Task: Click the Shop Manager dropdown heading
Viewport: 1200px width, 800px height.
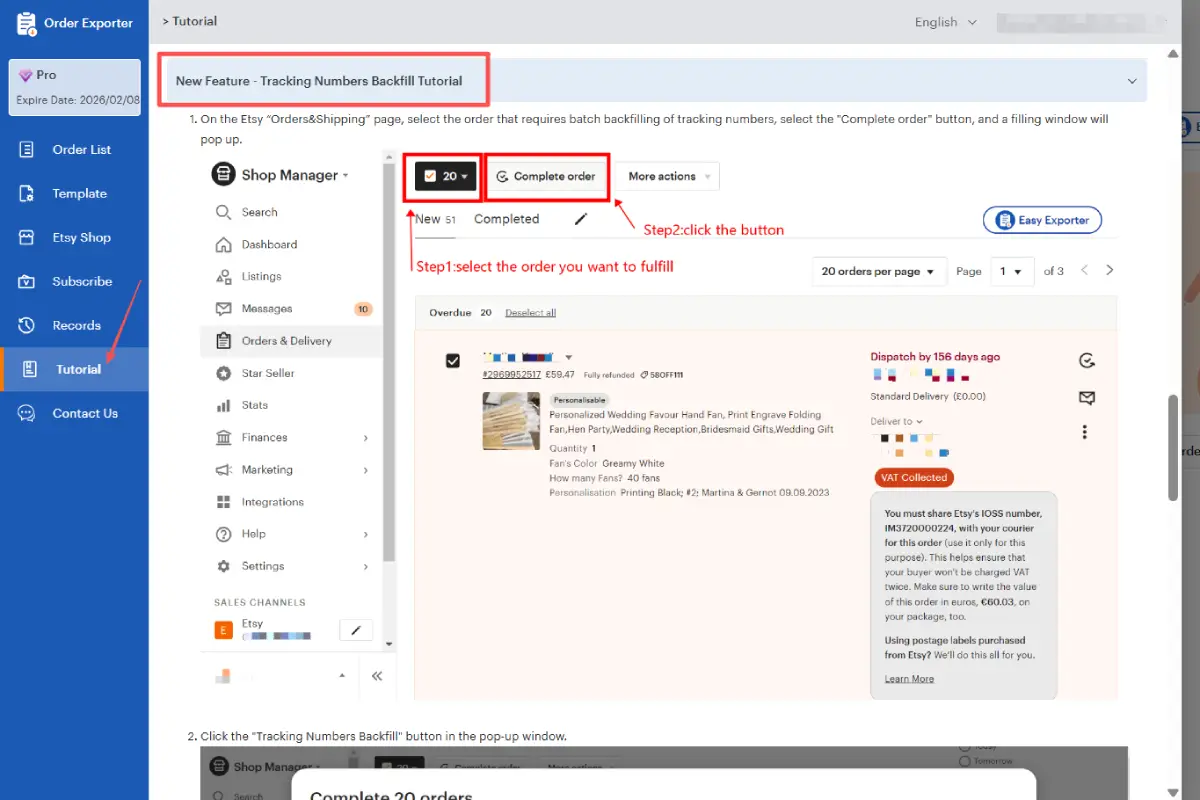Action: pos(281,175)
